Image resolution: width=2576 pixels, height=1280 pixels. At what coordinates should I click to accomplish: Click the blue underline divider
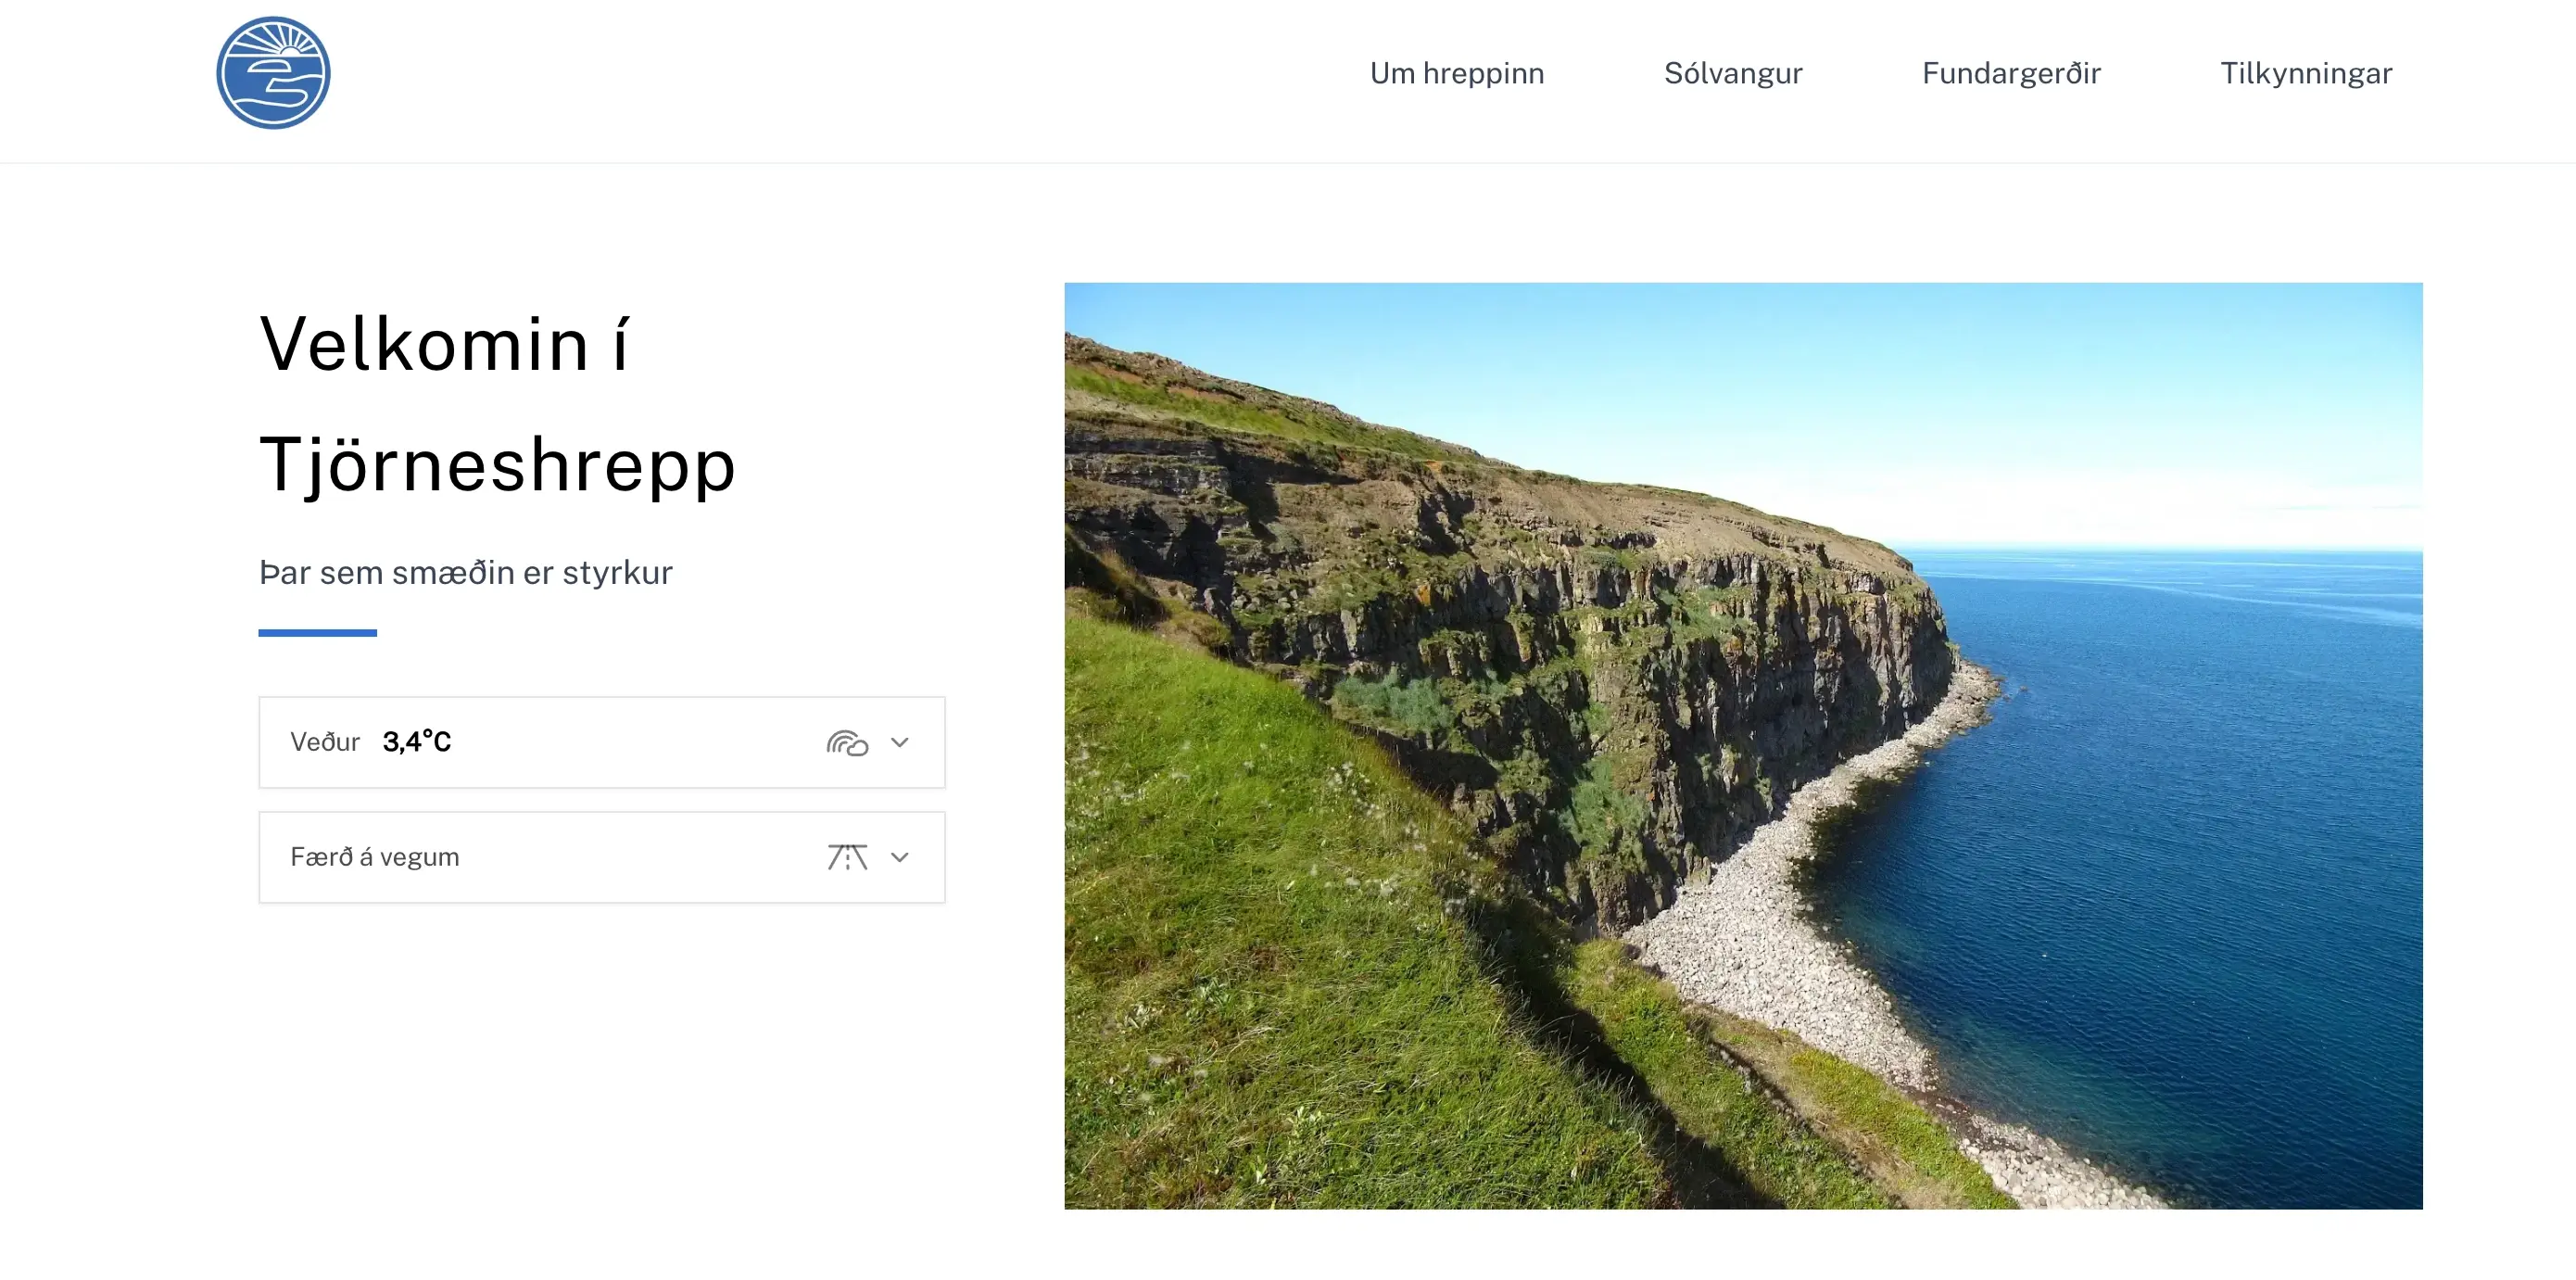coord(316,632)
